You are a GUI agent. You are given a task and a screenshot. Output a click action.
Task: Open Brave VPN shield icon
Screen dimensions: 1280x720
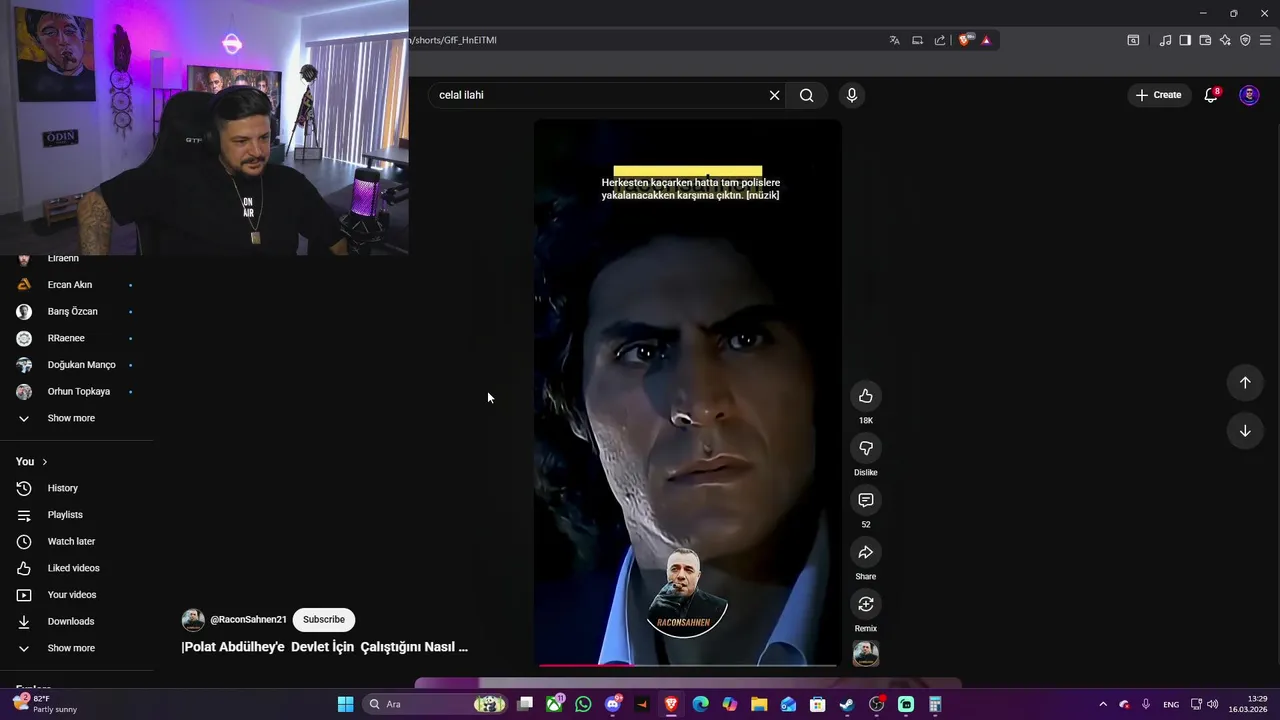click(1245, 40)
